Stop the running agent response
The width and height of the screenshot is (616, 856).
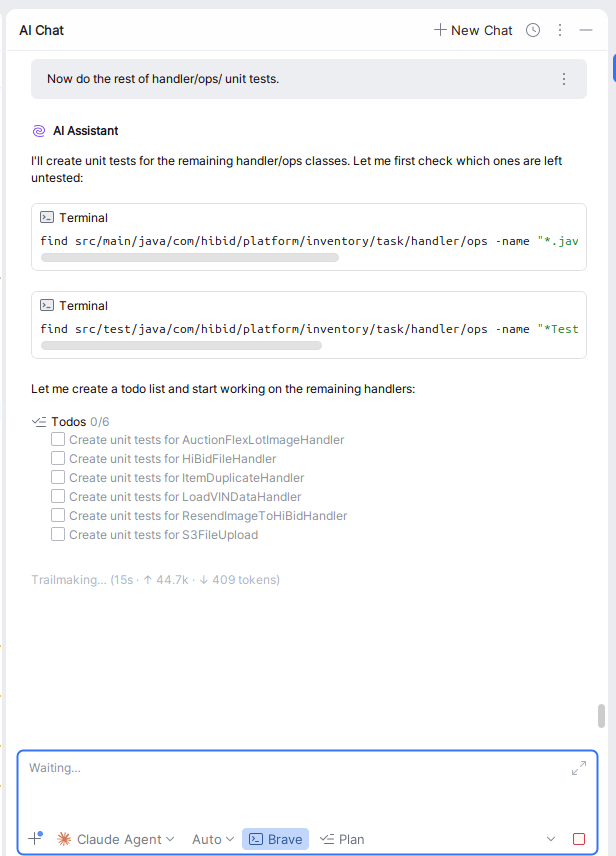579,839
